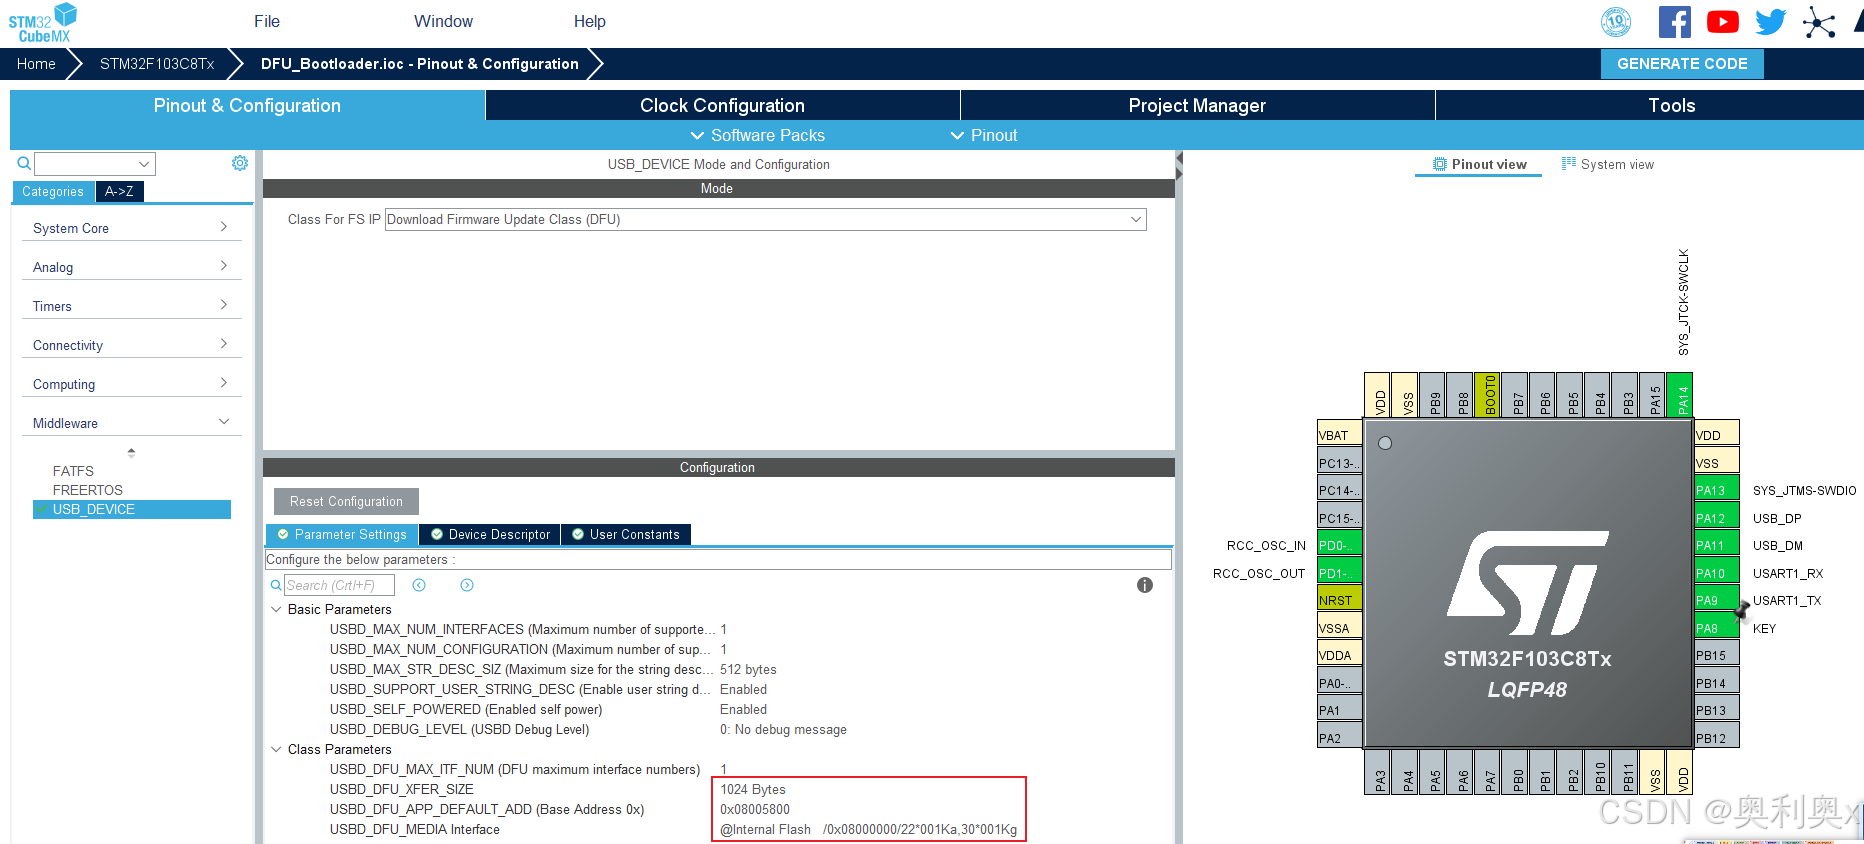
Task: Click the parameter Search (Ctrl+F) field
Action: tap(339, 585)
